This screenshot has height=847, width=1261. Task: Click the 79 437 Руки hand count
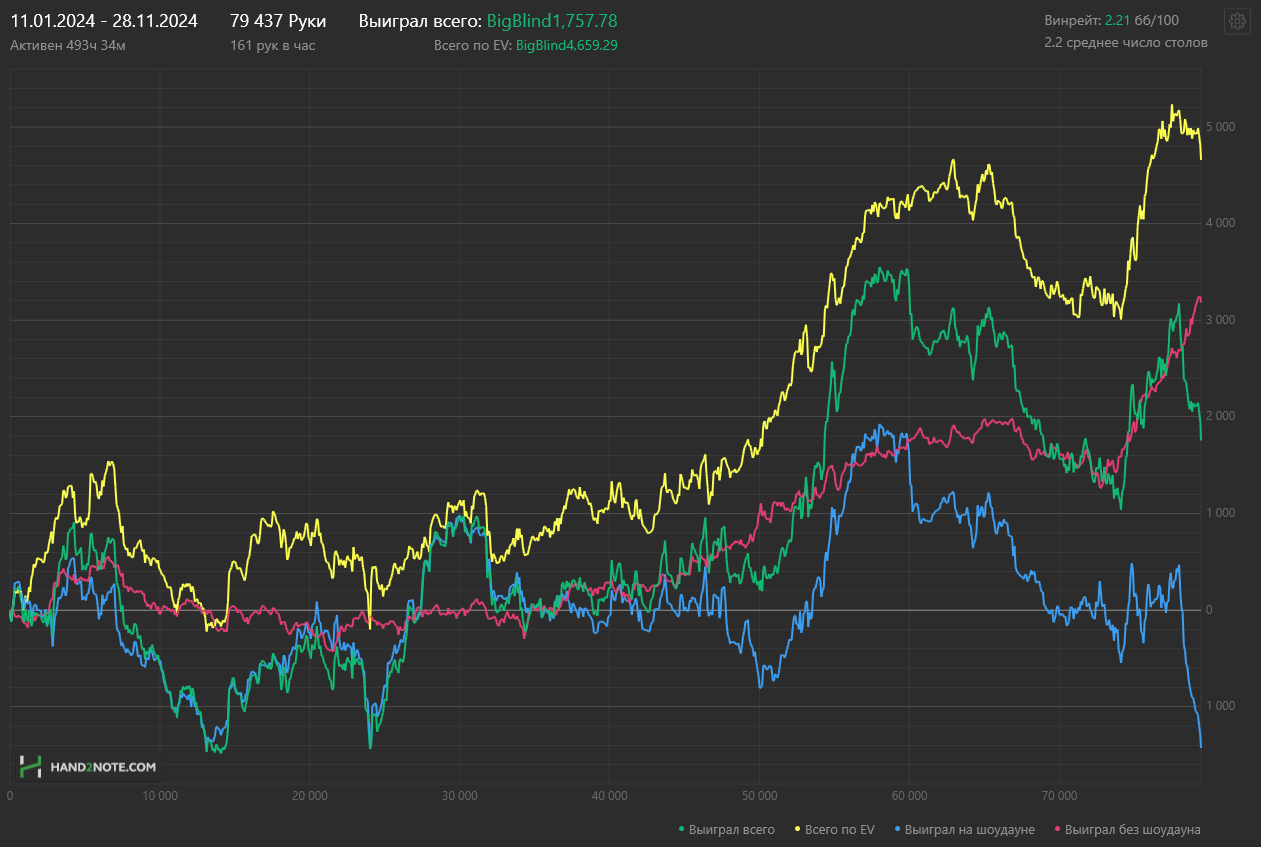pyautogui.click(x=278, y=21)
